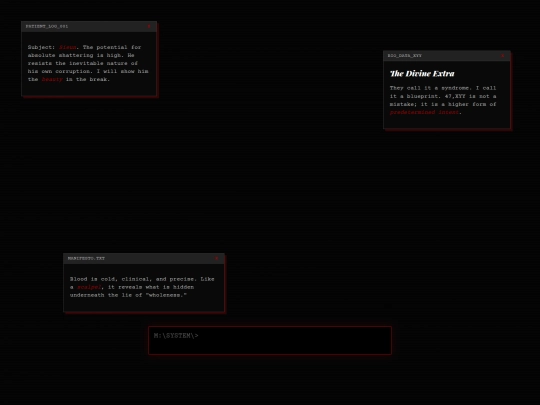Click the M:\SYSTEM\> command input field
This screenshot has width=540, height=405.
(x=270, y=340)
